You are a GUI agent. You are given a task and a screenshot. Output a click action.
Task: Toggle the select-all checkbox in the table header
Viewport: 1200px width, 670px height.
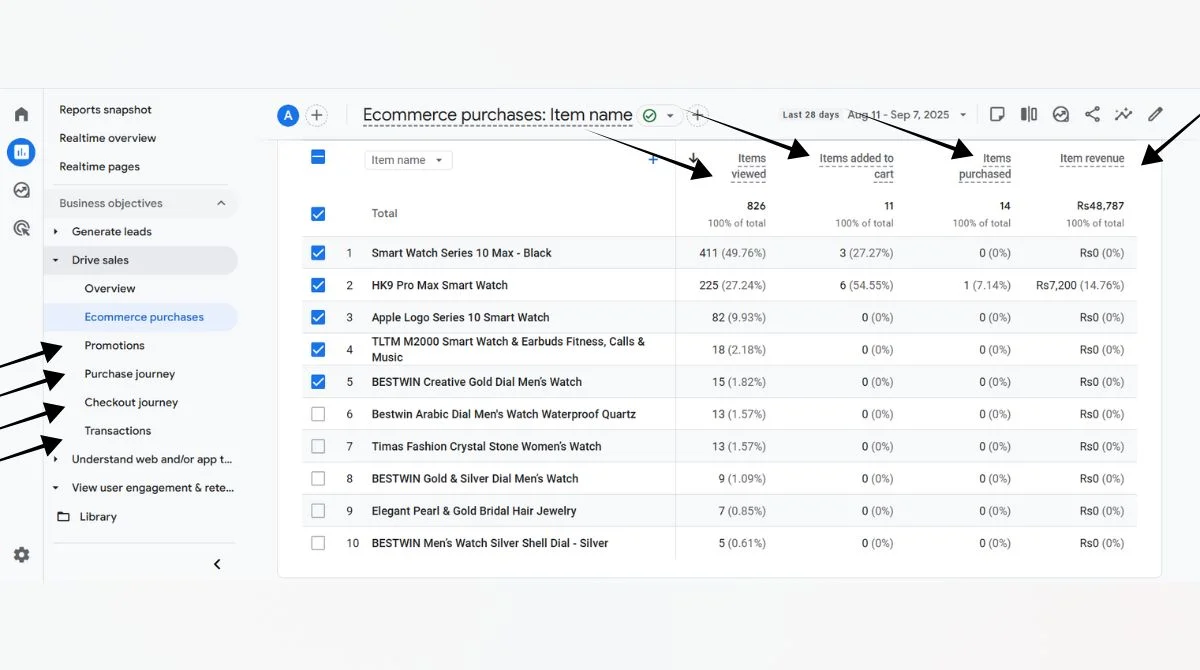click(x=318, y=157)
